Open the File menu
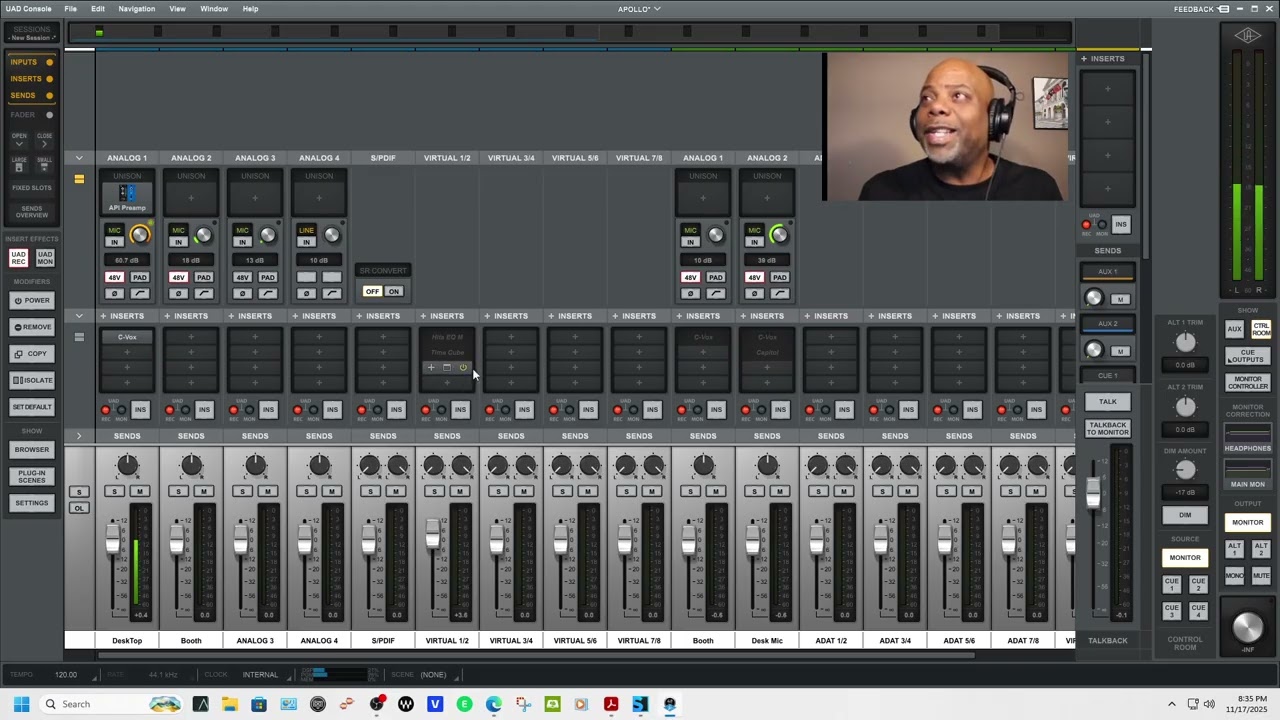Viewport: 1280px width, 720px height. click(x=71, y=9)
